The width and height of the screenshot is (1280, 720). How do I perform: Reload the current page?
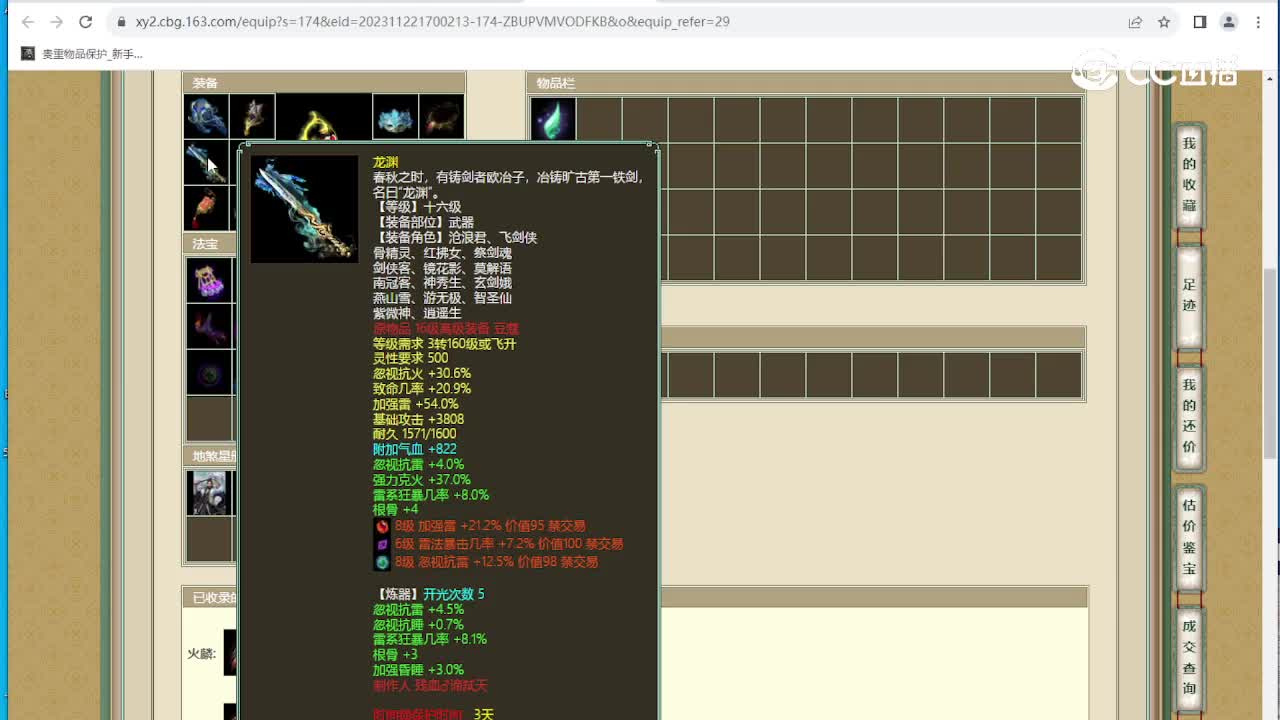coord(86,22)
